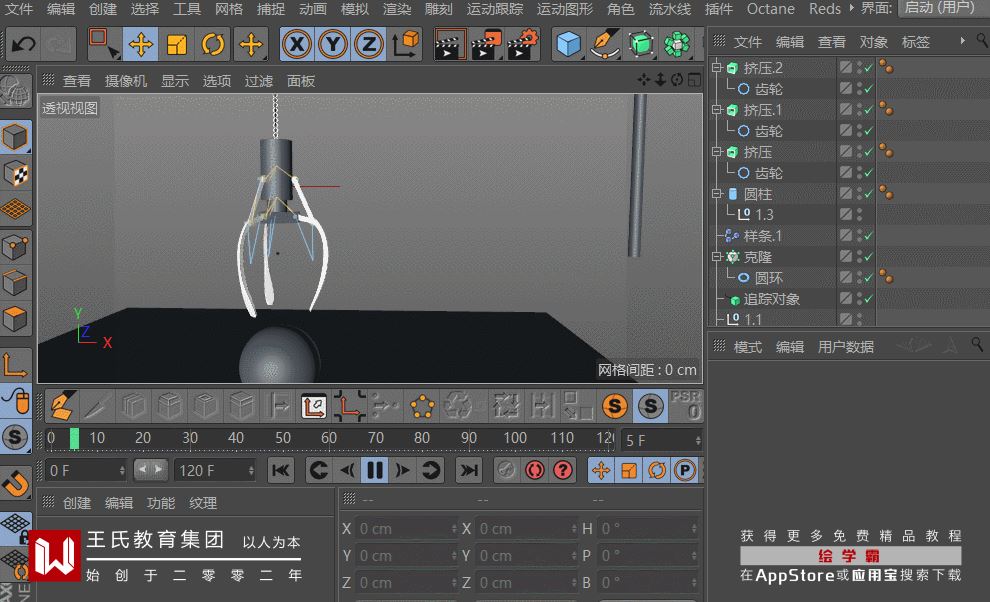Select the Spline Pen tool
The width and height of the screenshot is (990, 602).
click(x=604, y=45)
